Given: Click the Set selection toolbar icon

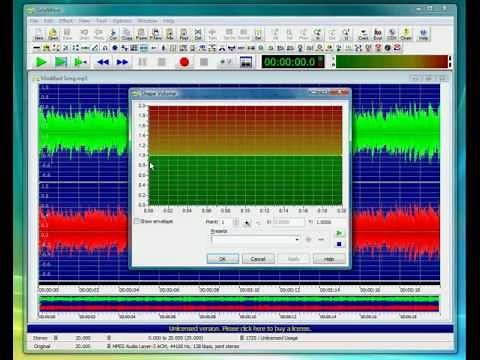Looking at the screenshot, I should [x=258, y=34].
